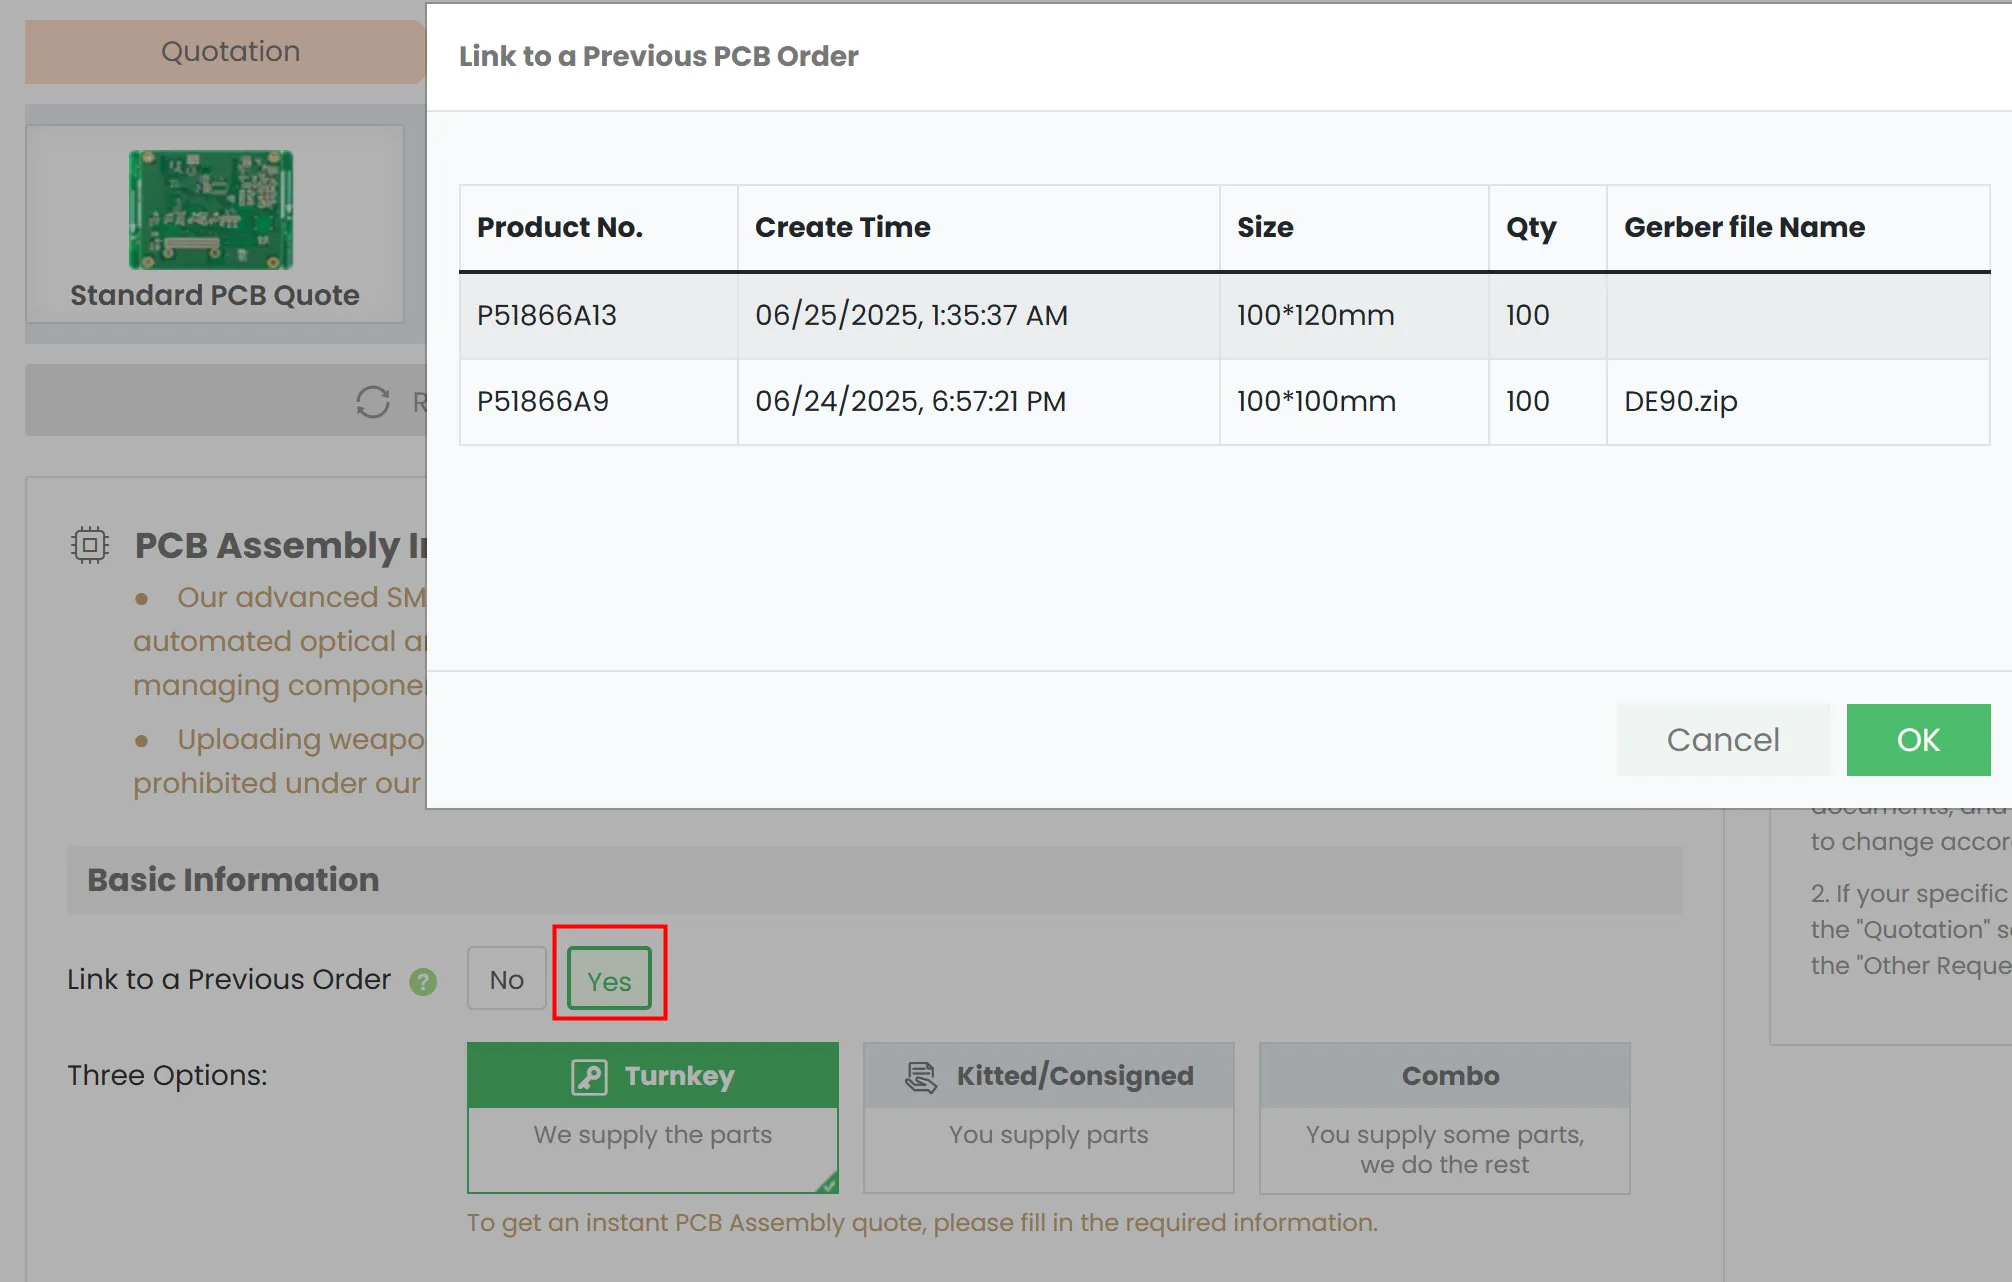Click the refresh circular arrows icon
This screenshot has height=1282, width=2012.
tap(373, 402)
